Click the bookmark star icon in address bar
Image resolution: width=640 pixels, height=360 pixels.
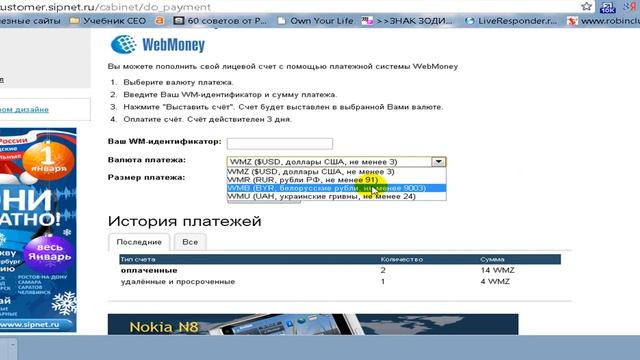587,7
